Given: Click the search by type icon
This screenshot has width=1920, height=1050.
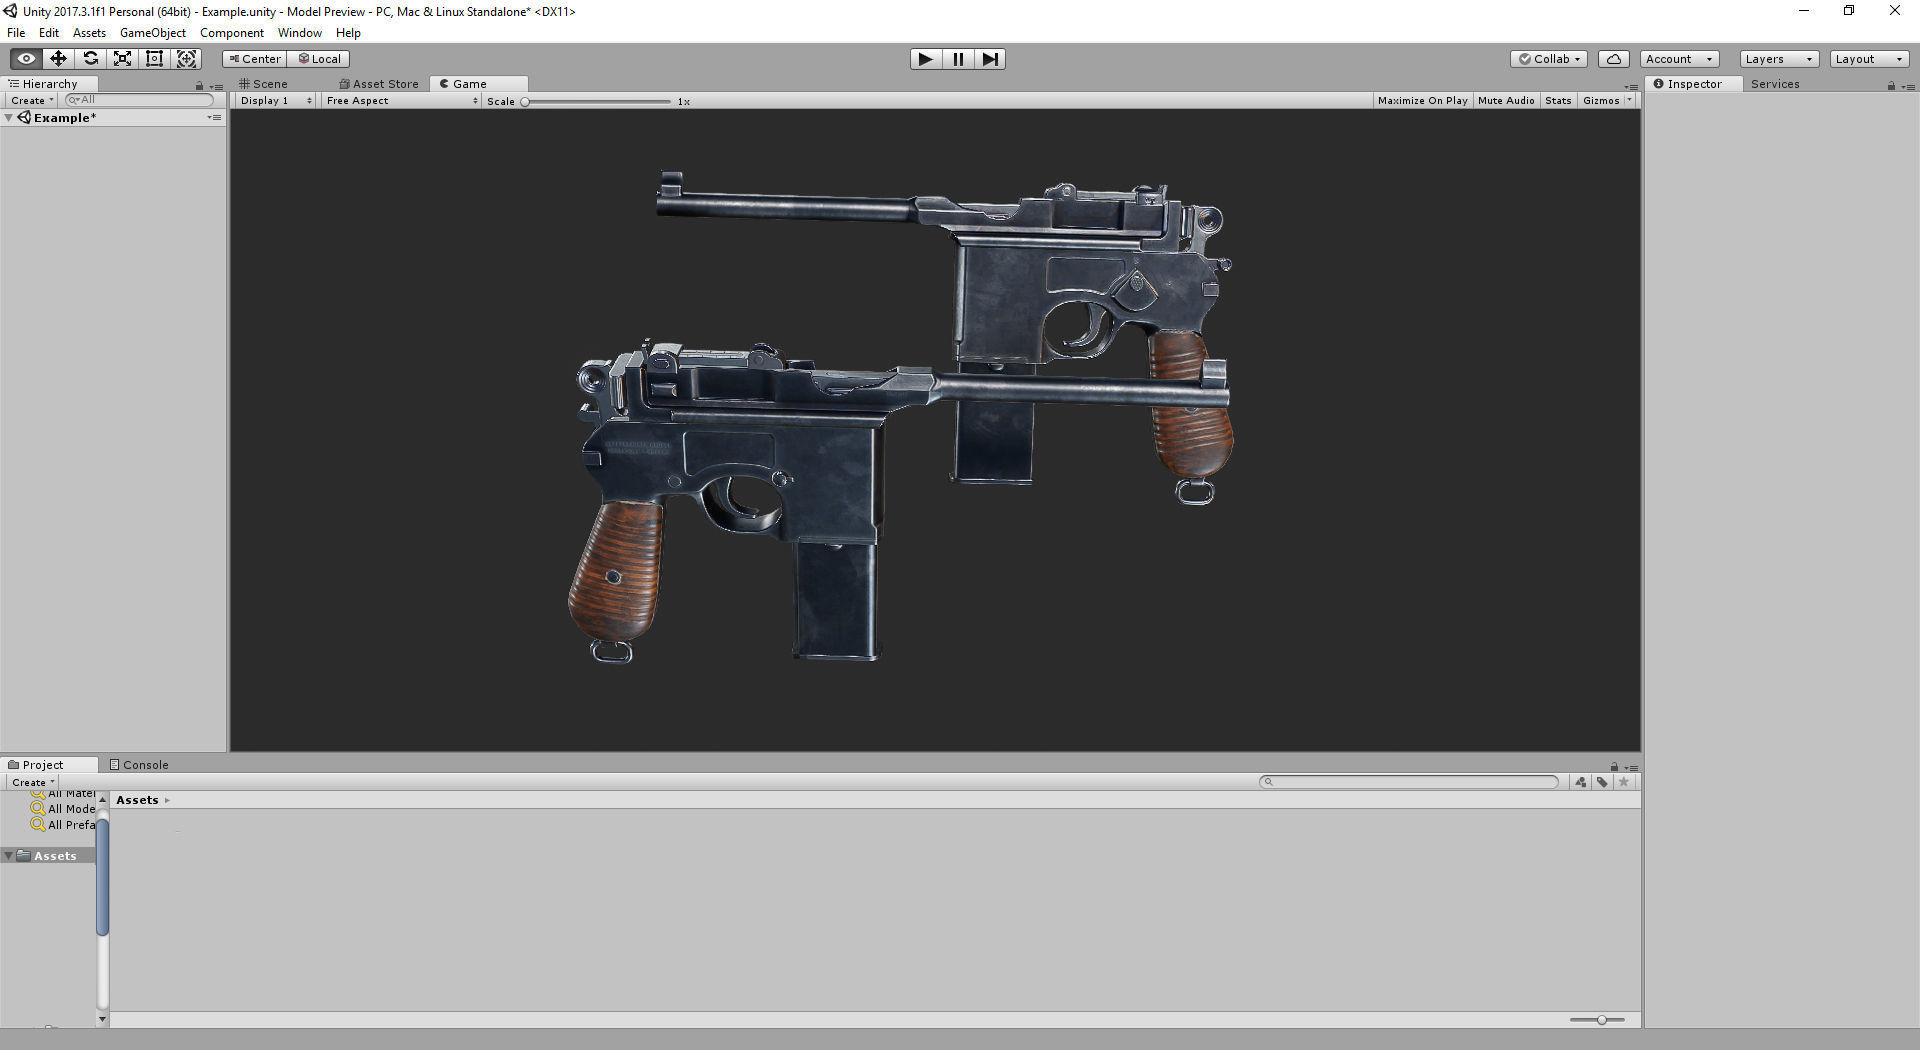Looking at the screenshot, I should click(1581, 782).
